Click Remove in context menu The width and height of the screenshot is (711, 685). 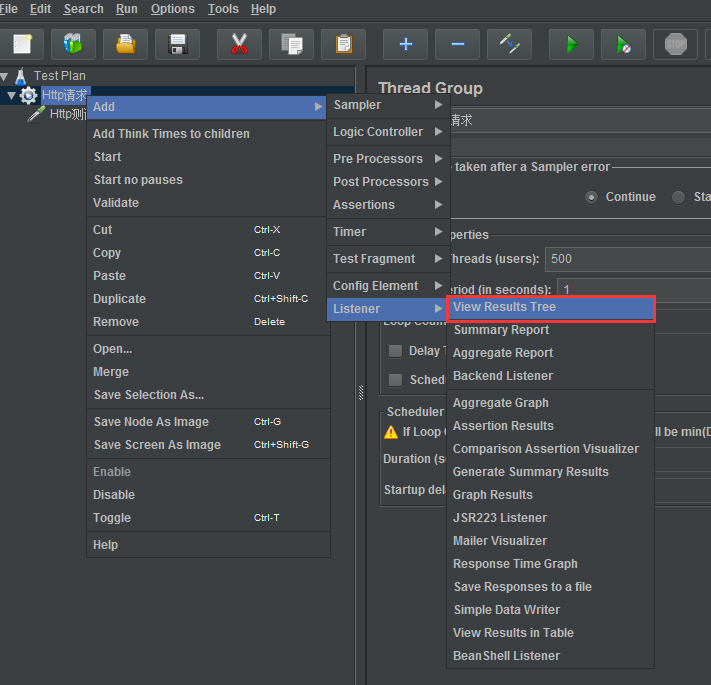(208, 322)
